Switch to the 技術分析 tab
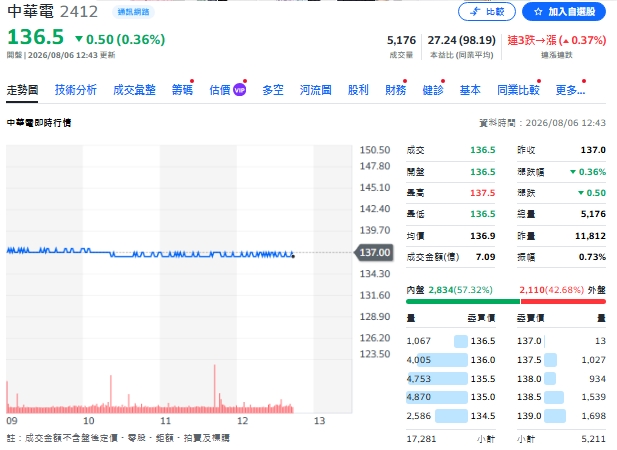 (76, 90)
